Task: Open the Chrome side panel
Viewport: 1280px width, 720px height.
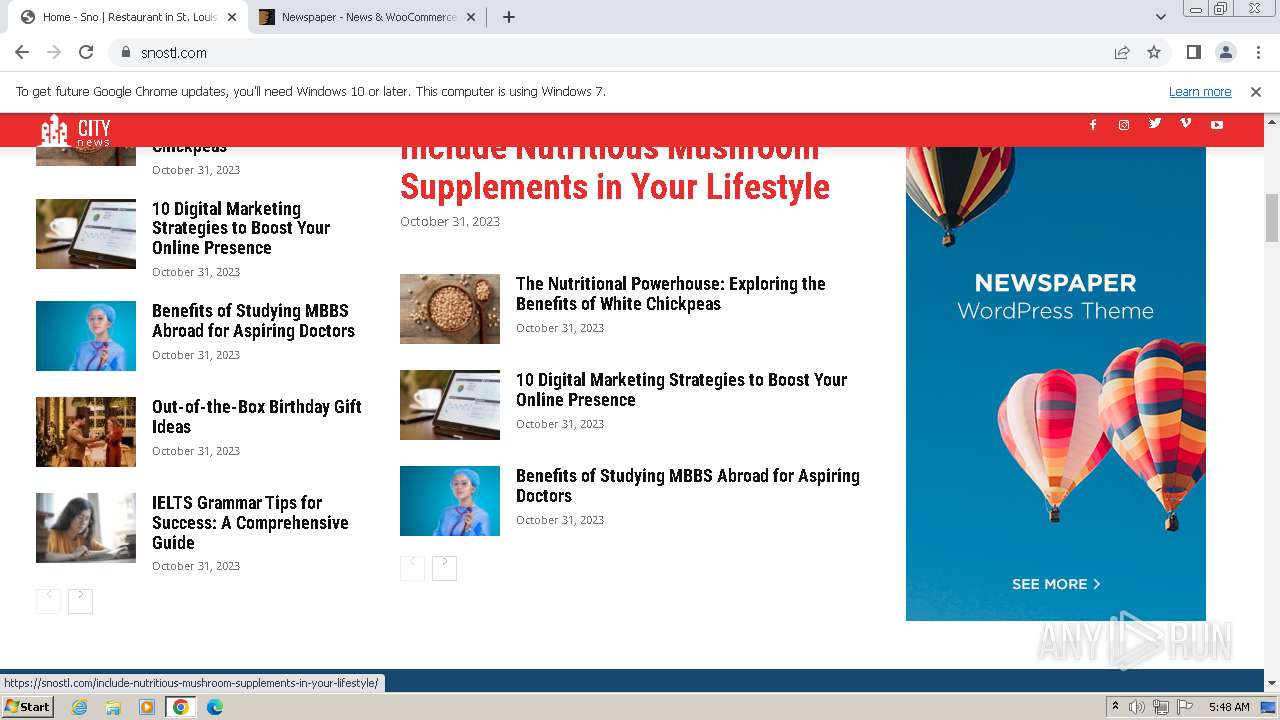Action: (1193, 52)
